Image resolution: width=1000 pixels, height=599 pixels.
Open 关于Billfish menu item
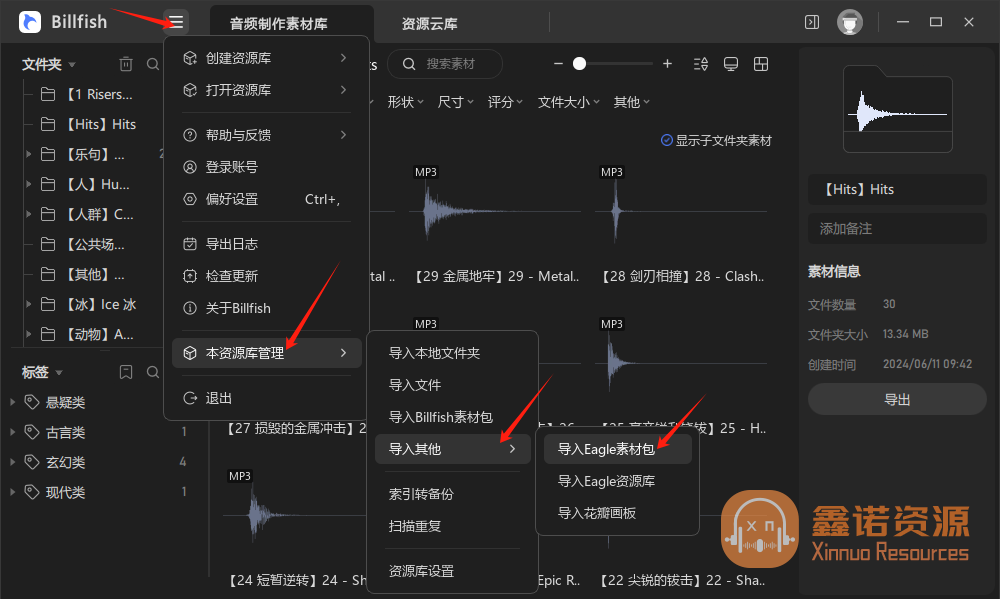(267, 308)
